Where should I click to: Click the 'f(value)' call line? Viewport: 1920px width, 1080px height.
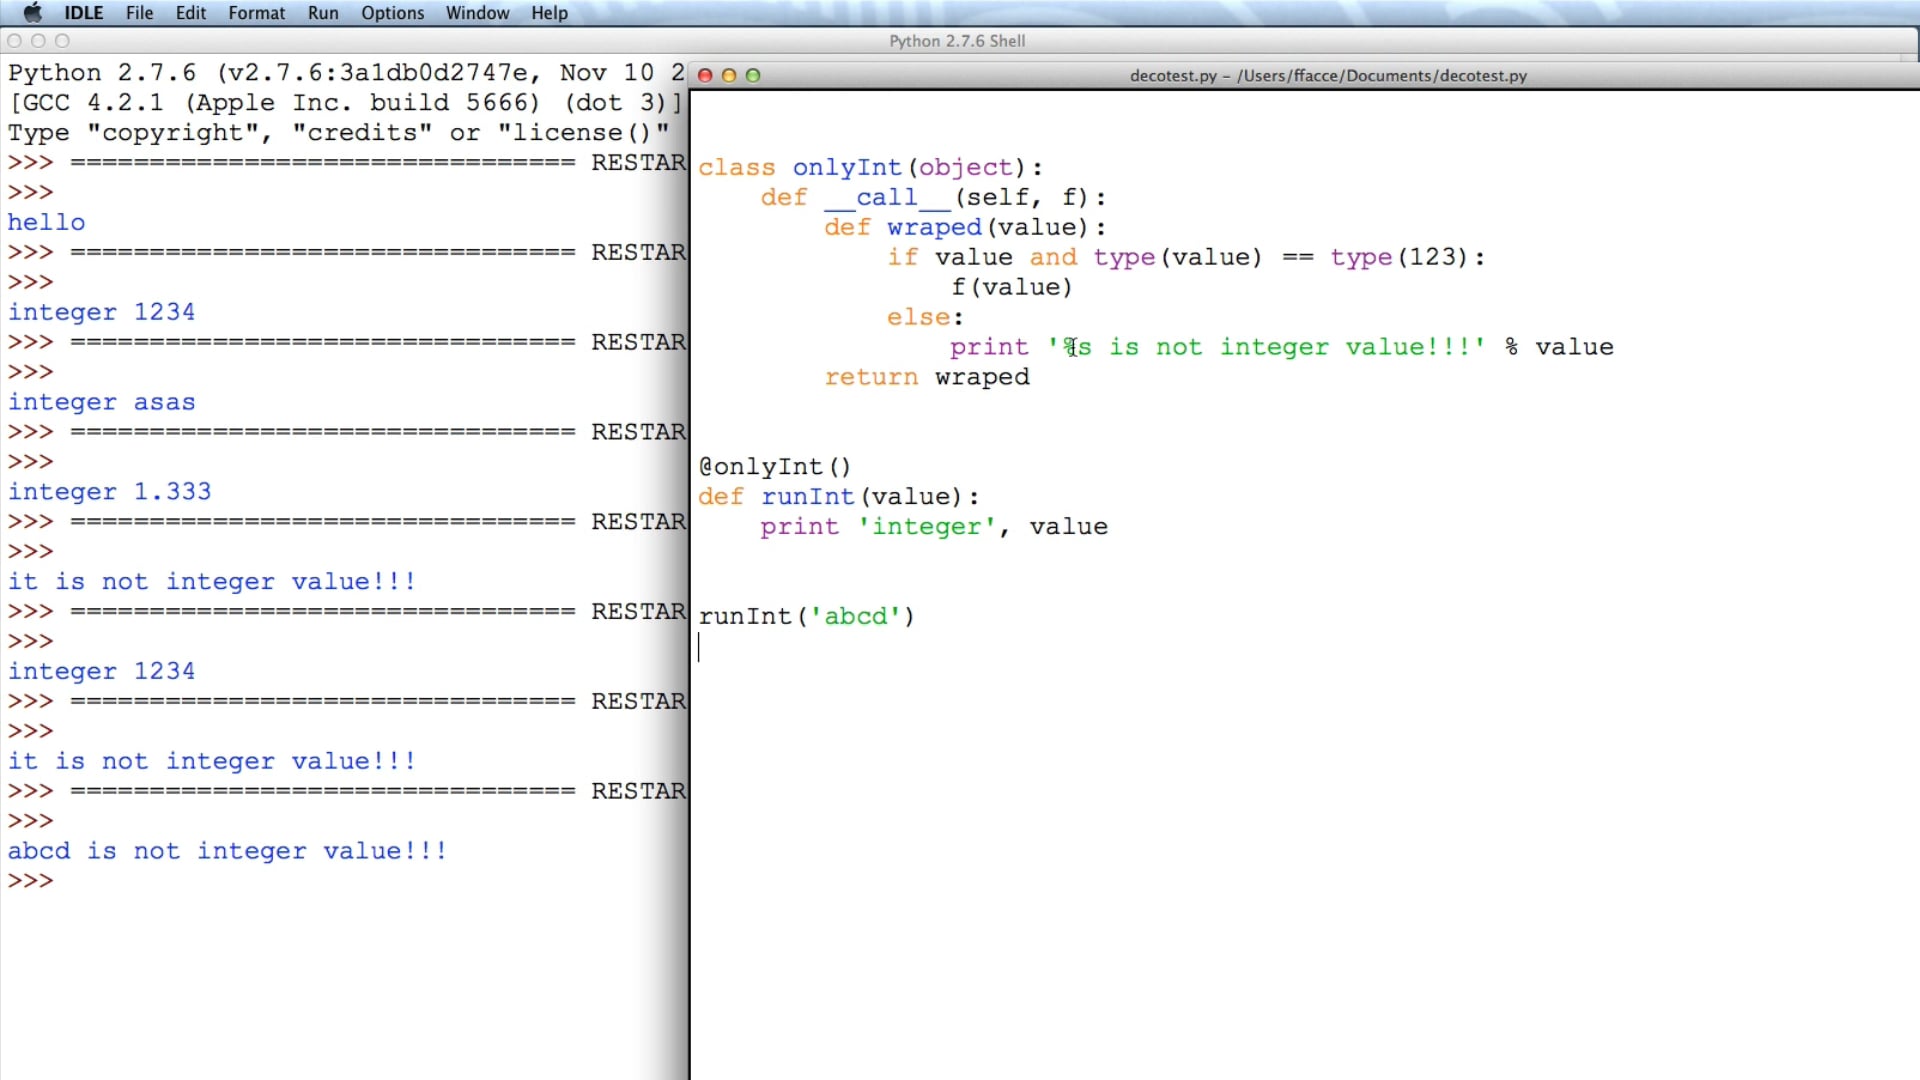click(x=1012, y=288)
